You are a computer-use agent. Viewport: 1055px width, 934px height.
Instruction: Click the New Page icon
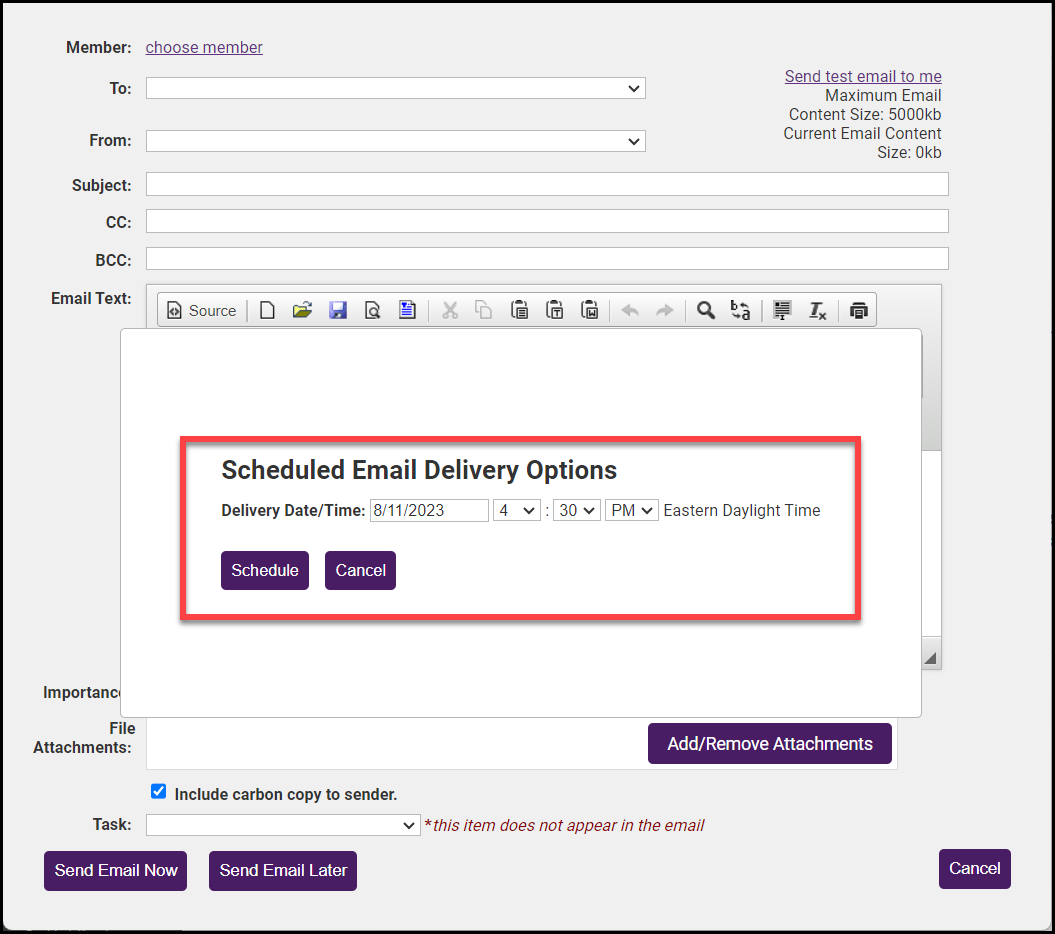[x=267, y=311]
